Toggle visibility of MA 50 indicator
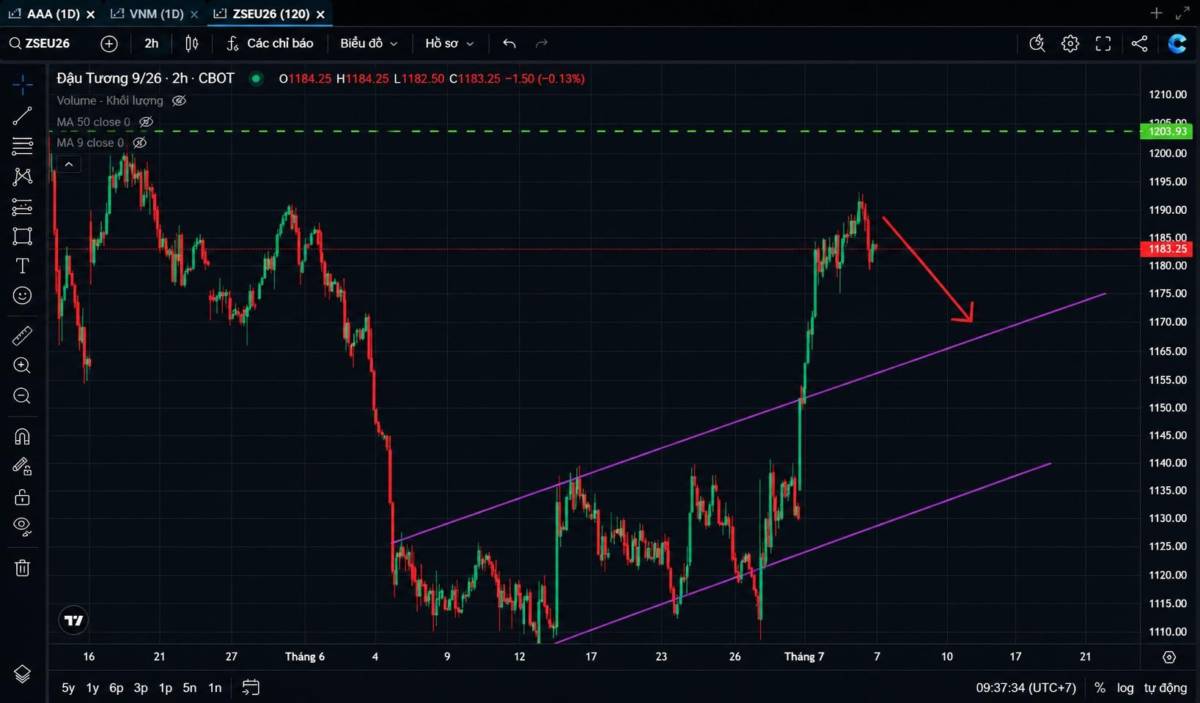The width and height of the screenshot is (1200, 703). tap(146, 122)
